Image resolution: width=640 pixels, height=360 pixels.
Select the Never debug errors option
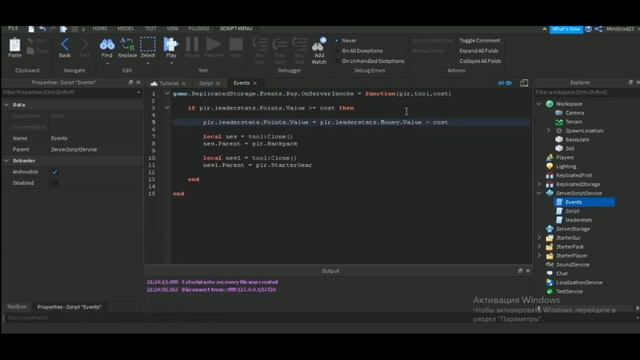coord(337,41)
